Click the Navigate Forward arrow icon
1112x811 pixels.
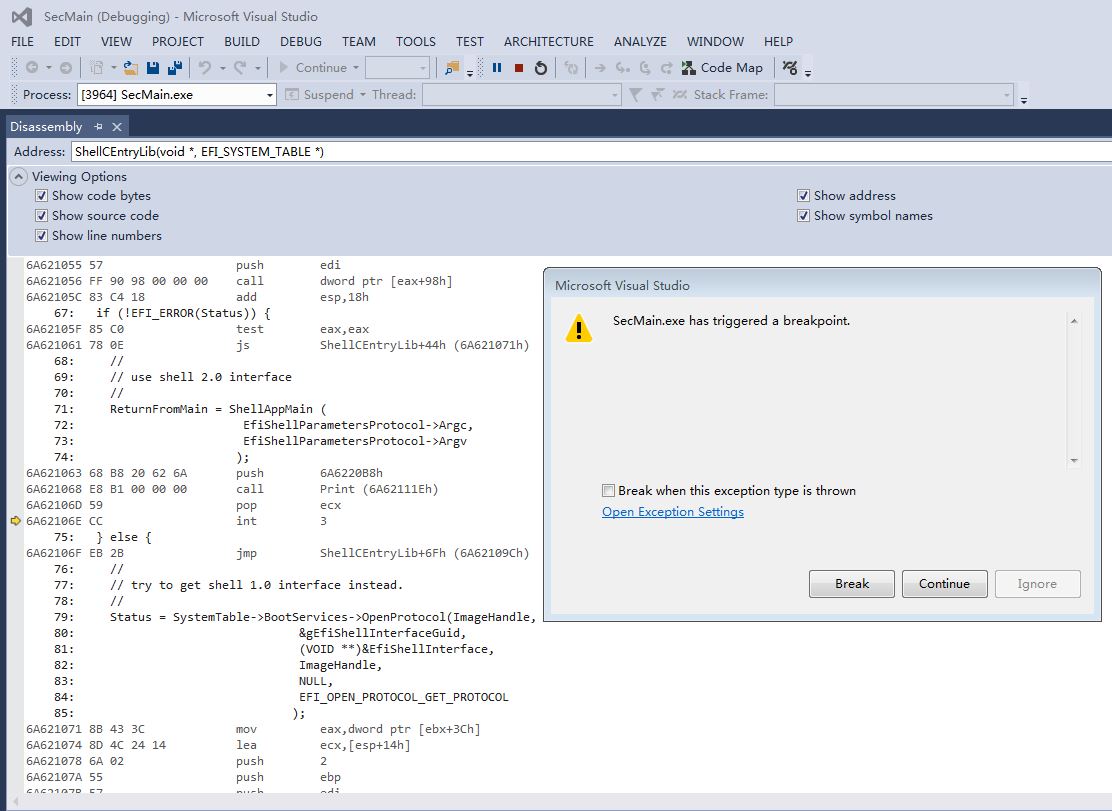[65, 67]
